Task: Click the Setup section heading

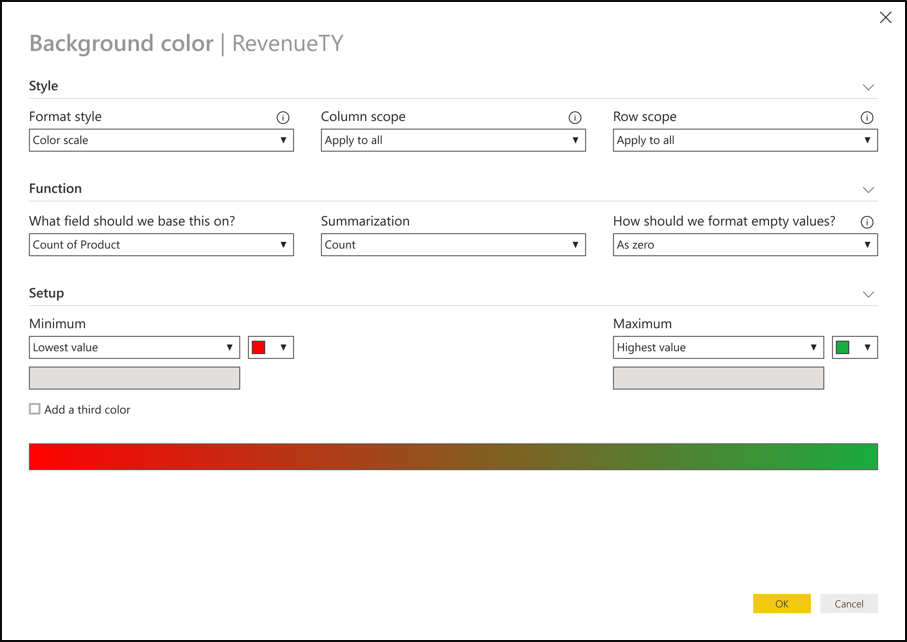Action: click(x=46, y=293)
